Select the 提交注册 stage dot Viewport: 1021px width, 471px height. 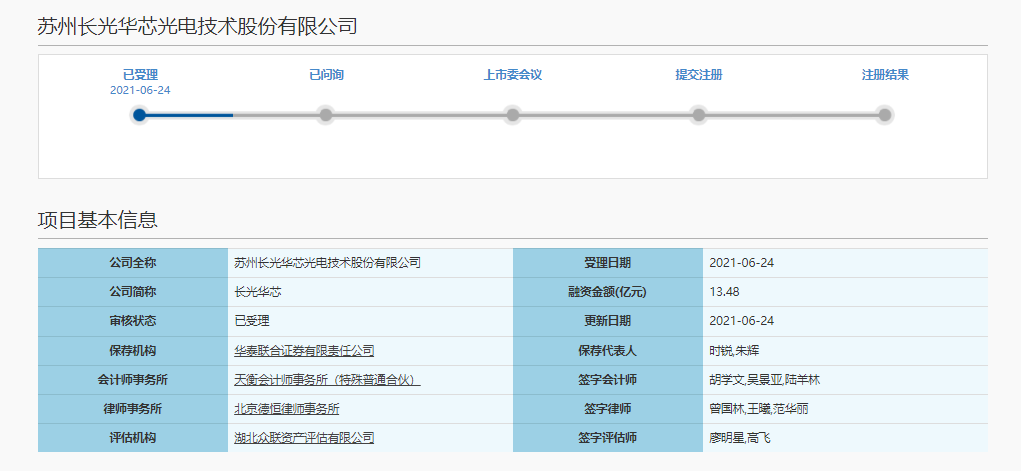698,115
